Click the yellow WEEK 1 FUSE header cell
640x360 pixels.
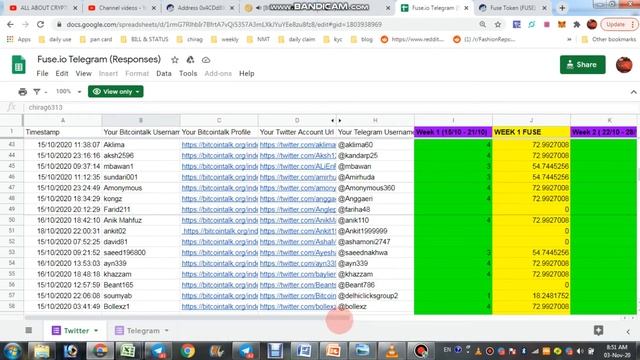(x=531, y=132)
